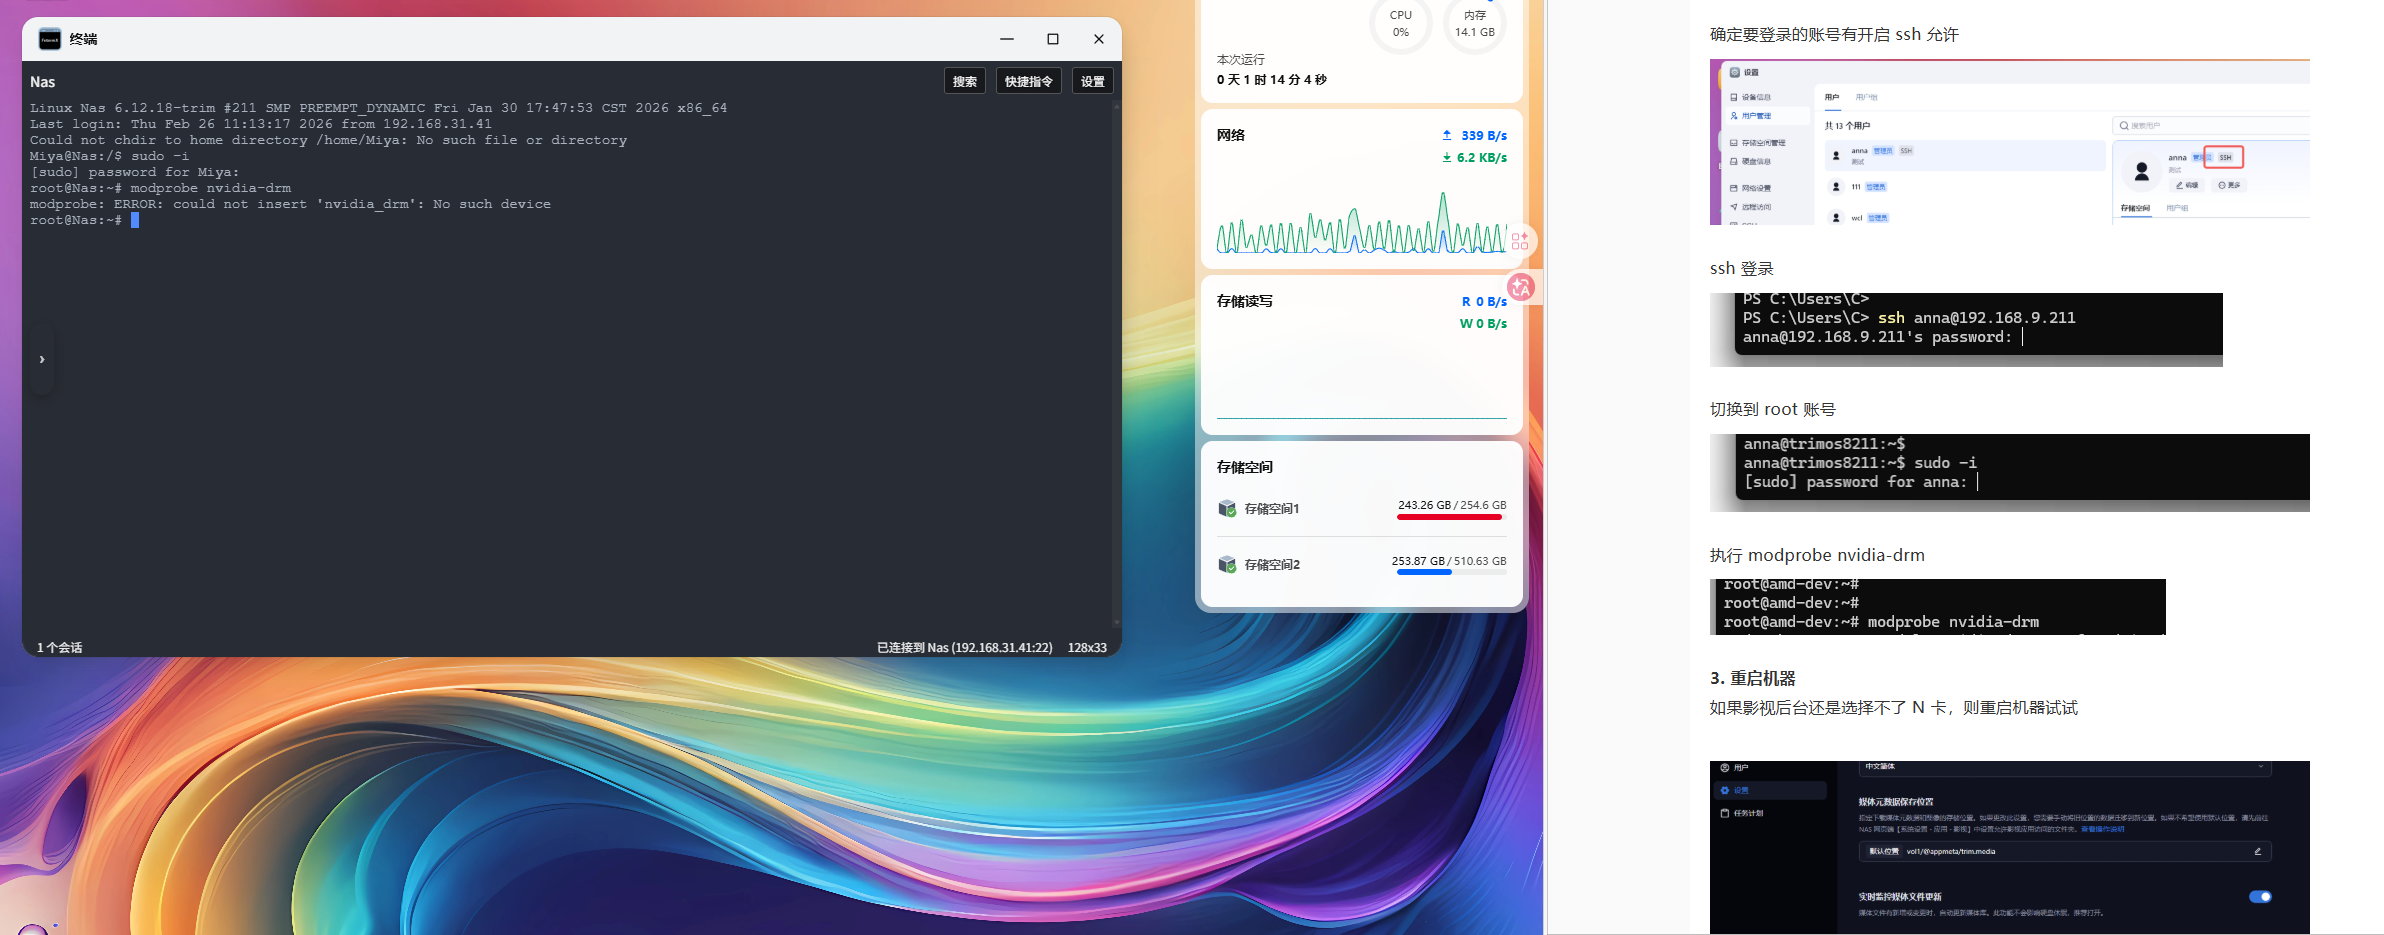Toggle the 实时监控媒体文件更新 switch in the doc screenshot
The width and height of the screenshot is (2384, 935).
pyautogui.click(x=2260, y=897)
